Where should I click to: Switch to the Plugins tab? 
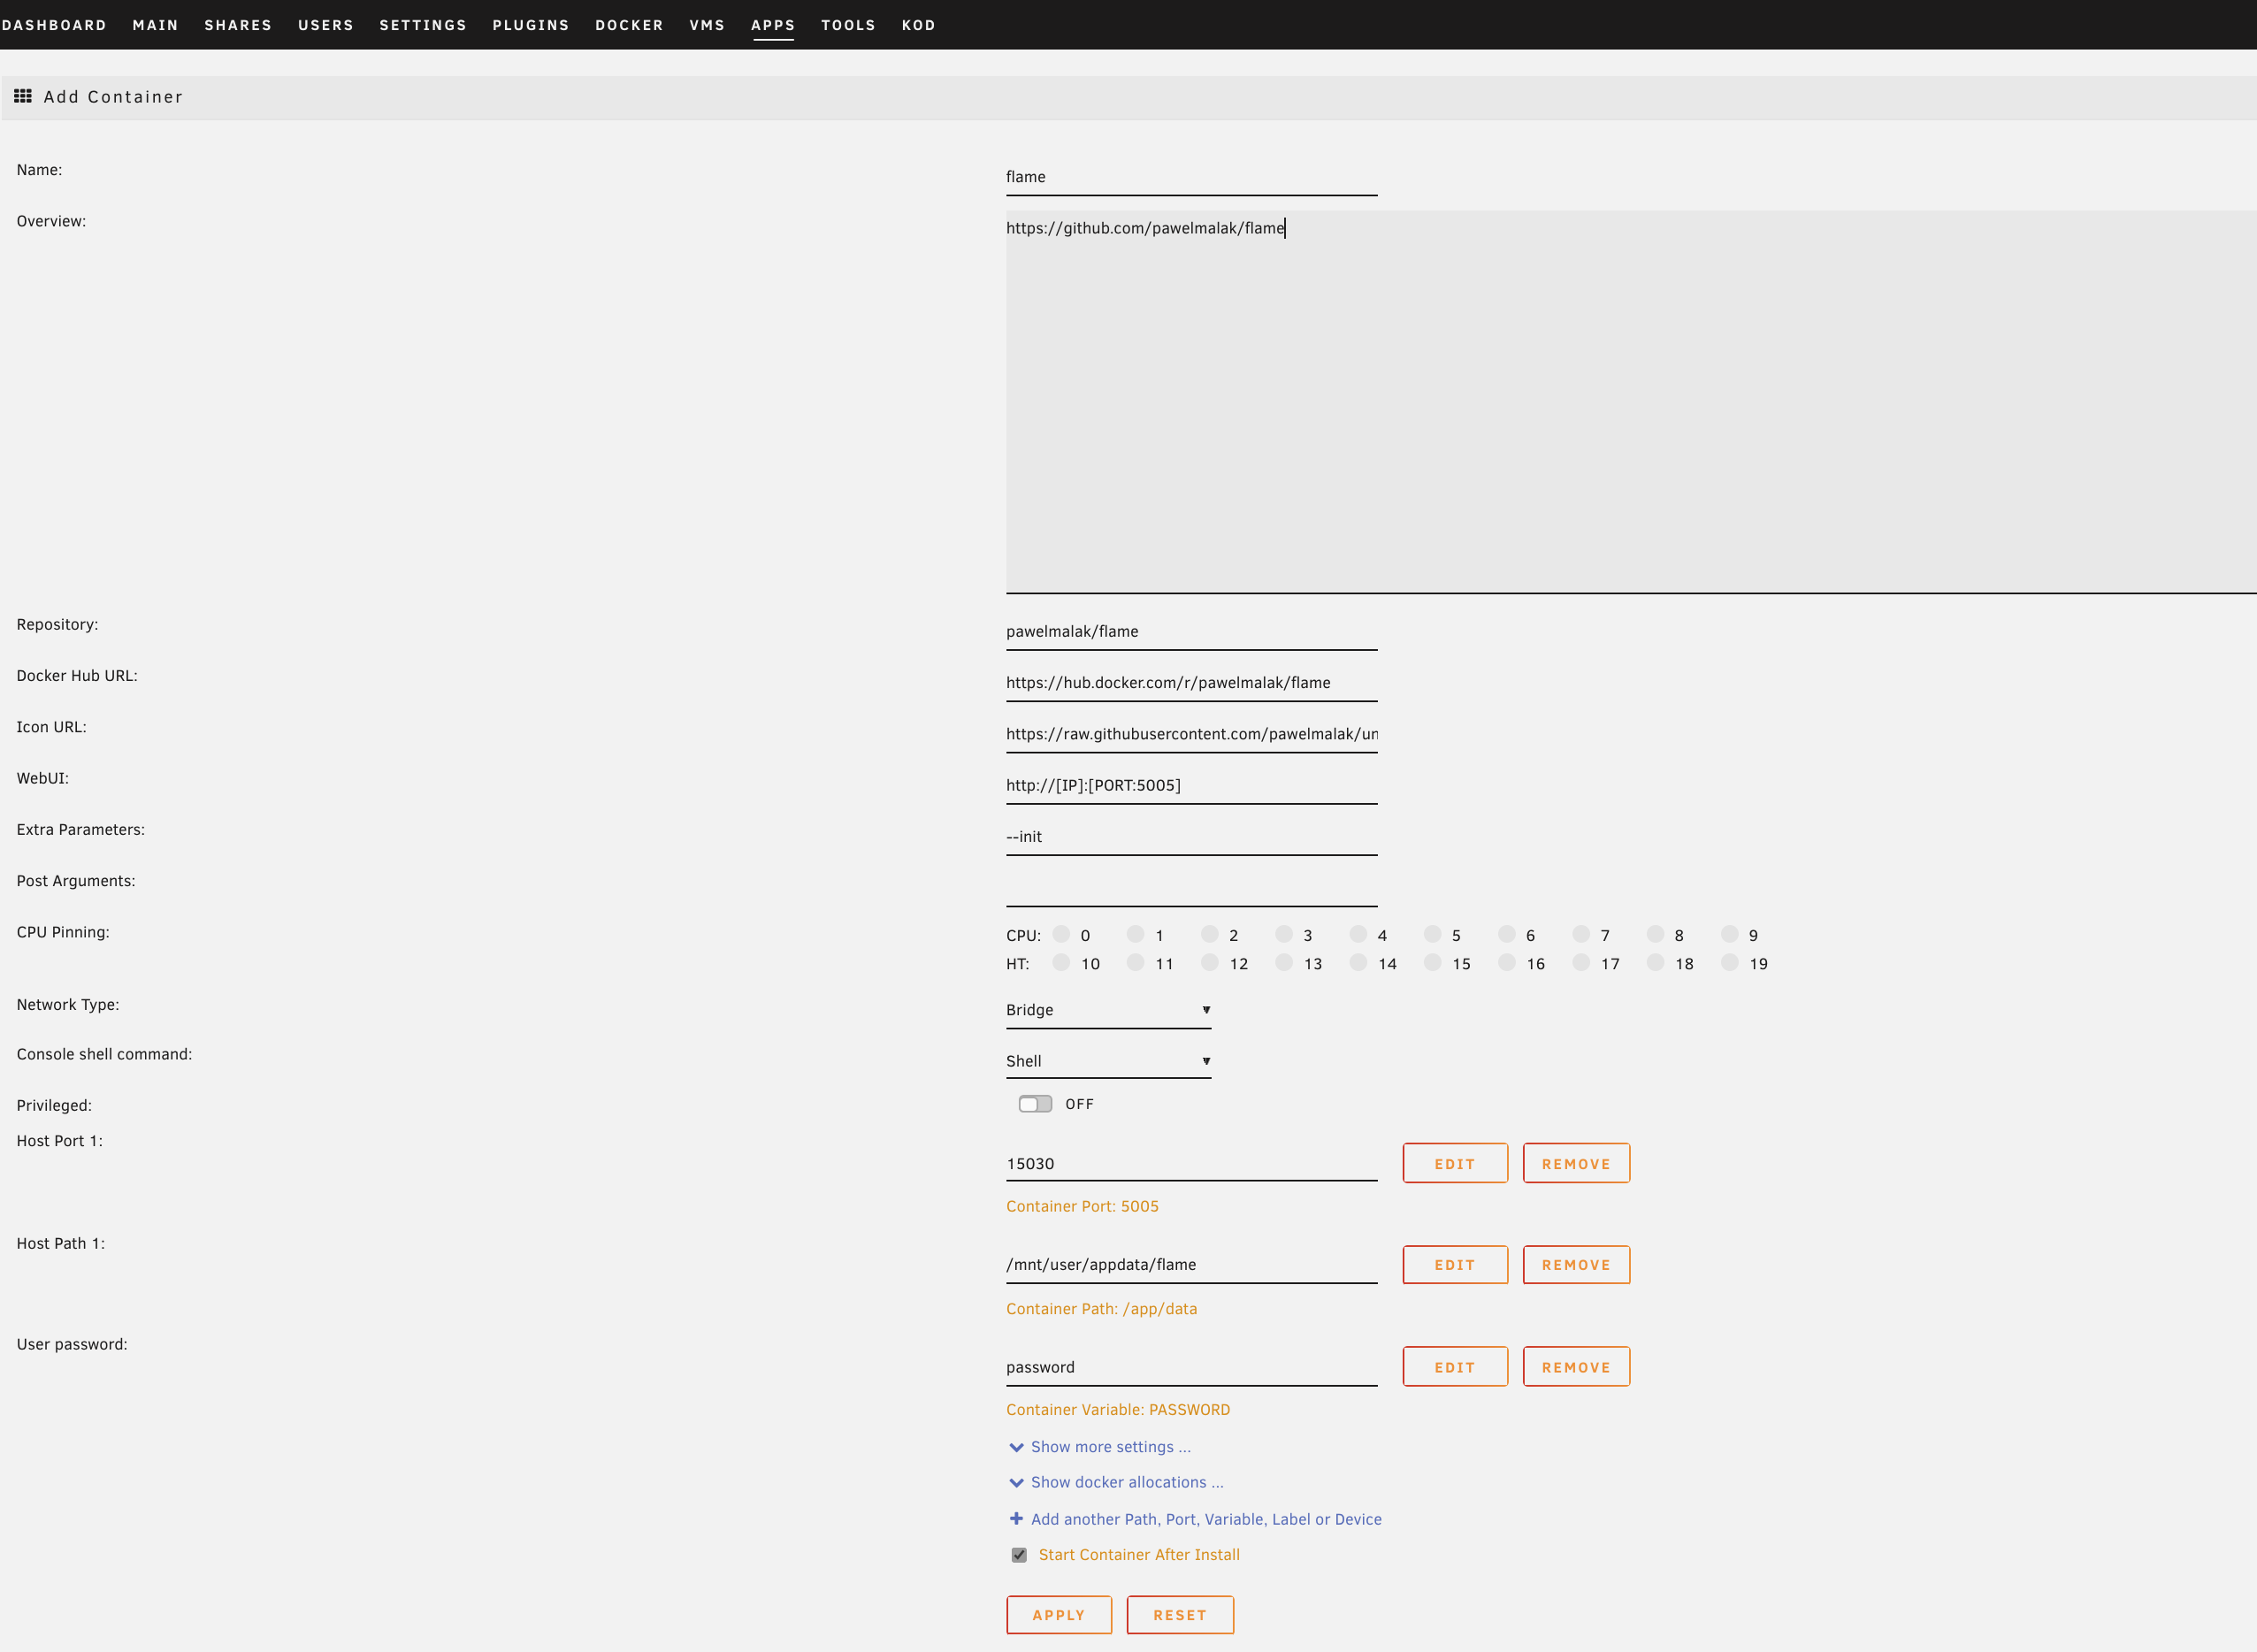pos(530,25)
